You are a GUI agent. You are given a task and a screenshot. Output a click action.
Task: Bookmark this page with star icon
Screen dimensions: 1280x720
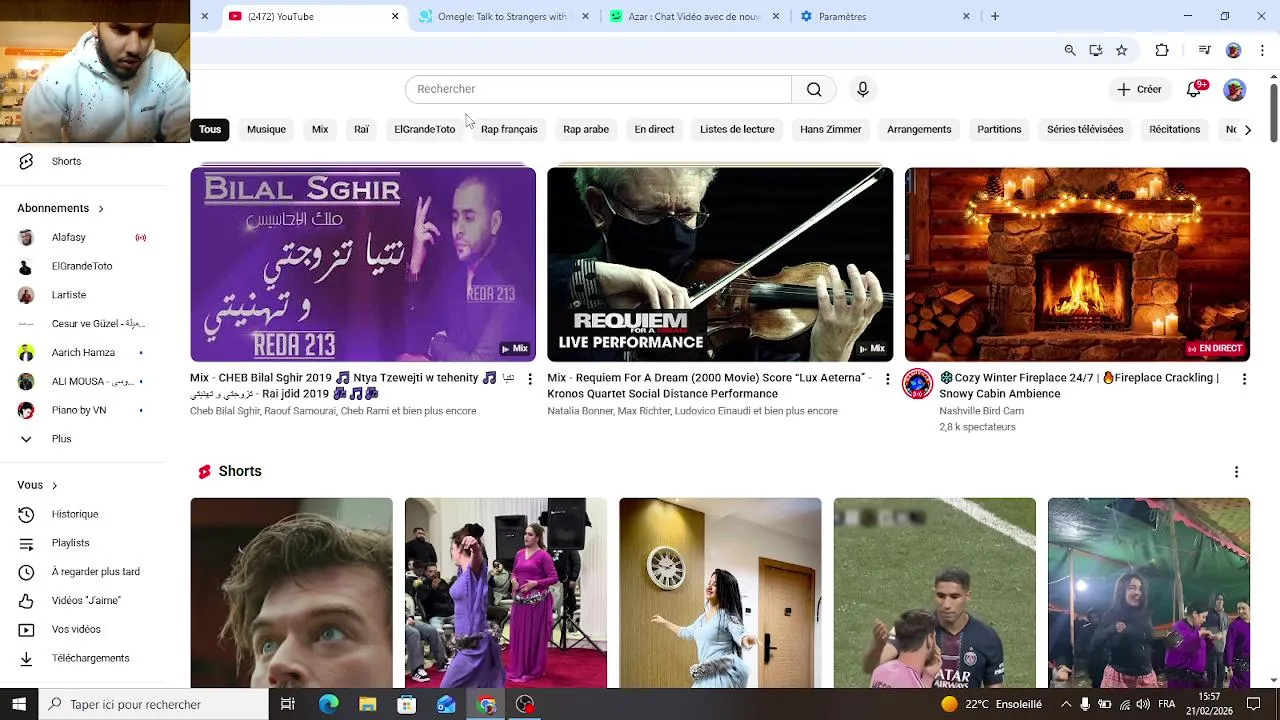[x=1122, y=50]
